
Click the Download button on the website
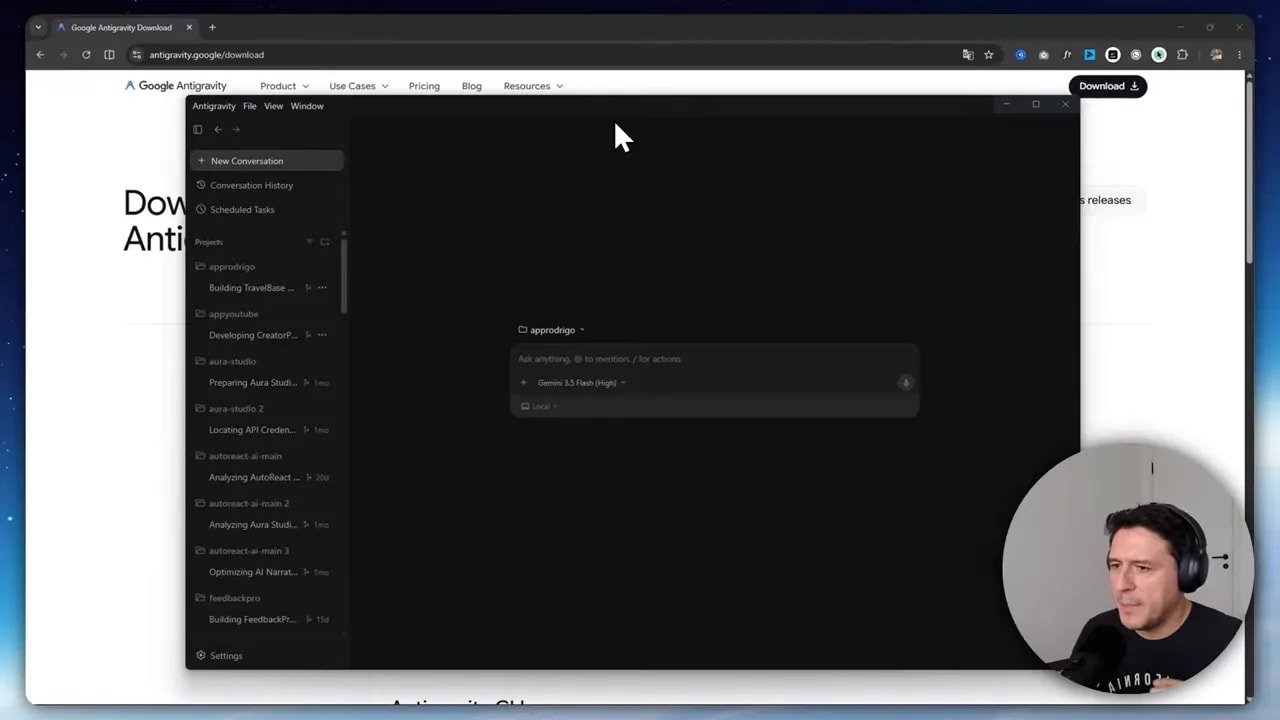1108,86
